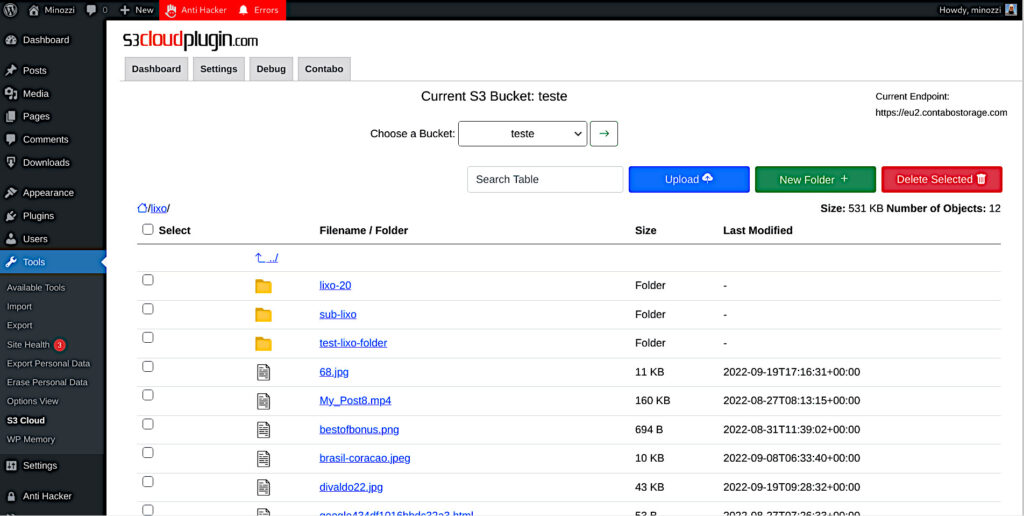
Task: Click the test-lixo-folder folder icon
Action: (x=263, y=343)
